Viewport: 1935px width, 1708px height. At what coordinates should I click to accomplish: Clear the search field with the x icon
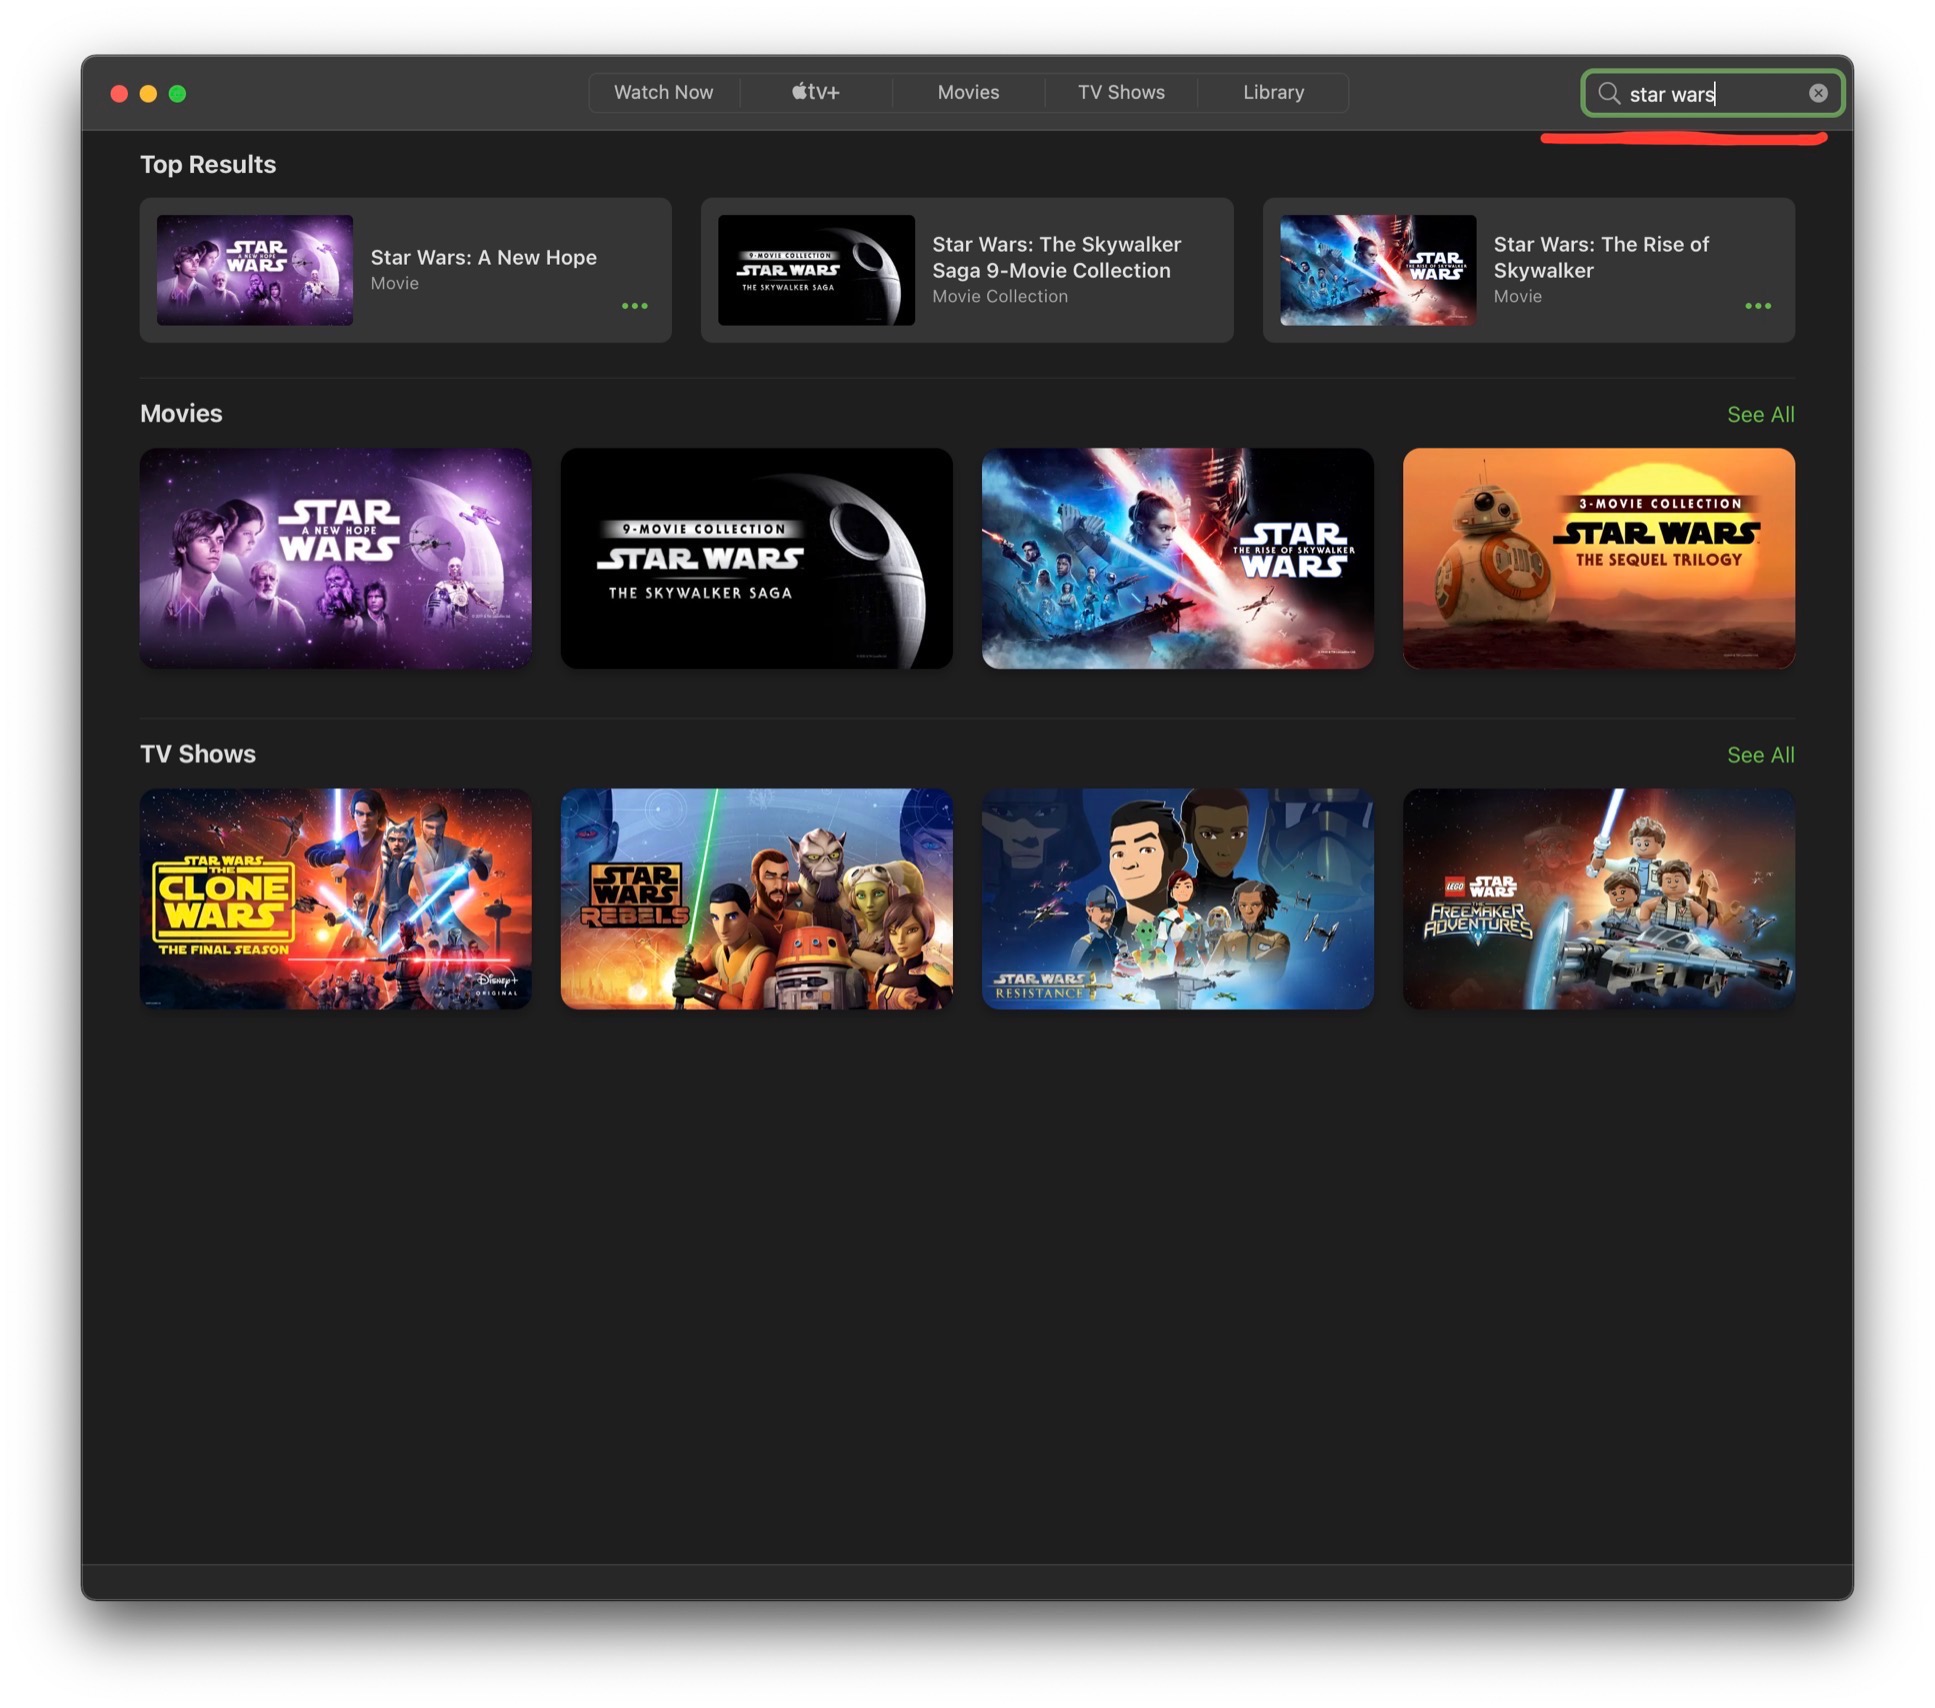coord(1817,93)
